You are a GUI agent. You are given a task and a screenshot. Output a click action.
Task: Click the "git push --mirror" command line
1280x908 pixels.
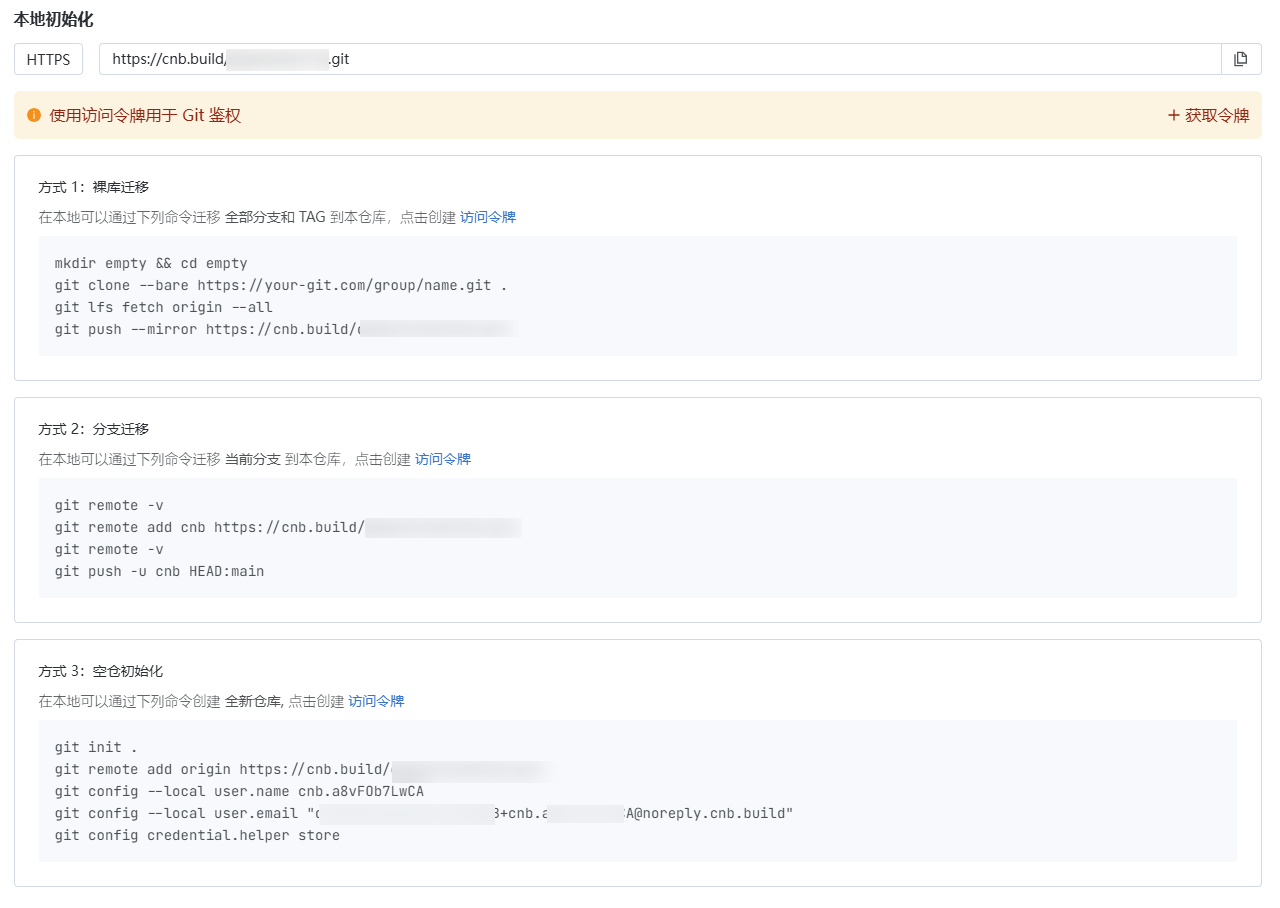coord(285,329)
